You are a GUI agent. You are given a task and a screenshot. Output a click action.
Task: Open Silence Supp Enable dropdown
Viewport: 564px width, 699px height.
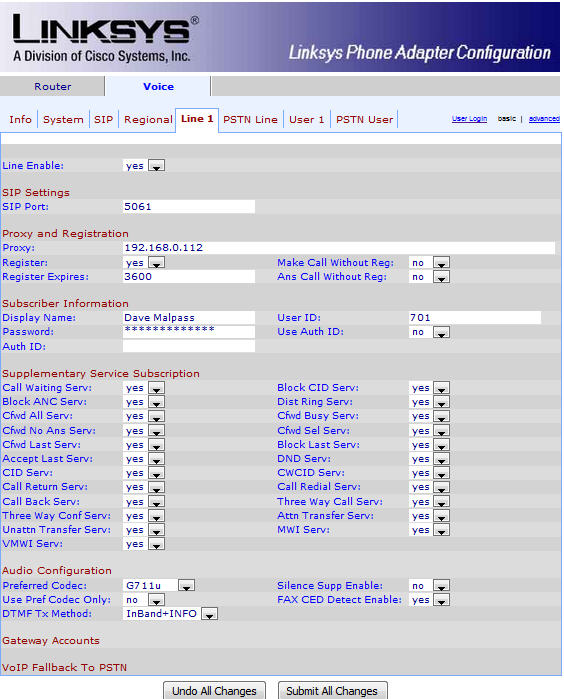pyautogui.click(x=429, y=586)
